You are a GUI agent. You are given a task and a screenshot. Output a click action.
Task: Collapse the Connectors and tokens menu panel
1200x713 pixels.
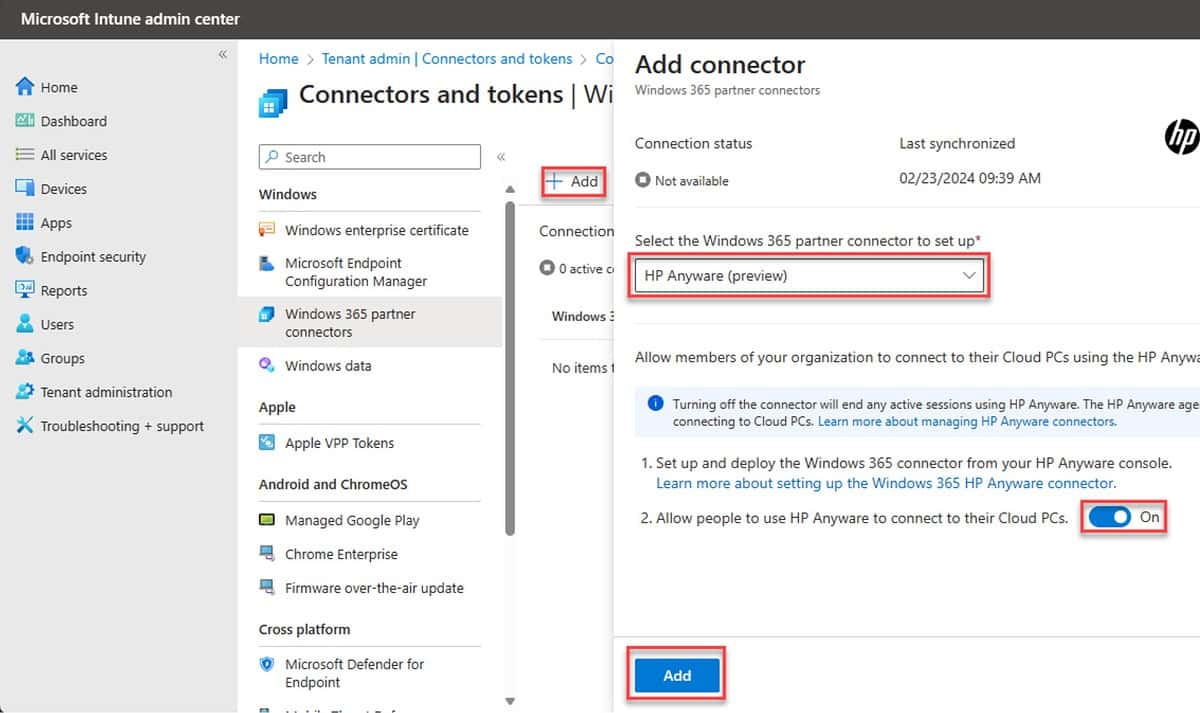(501, 155)
